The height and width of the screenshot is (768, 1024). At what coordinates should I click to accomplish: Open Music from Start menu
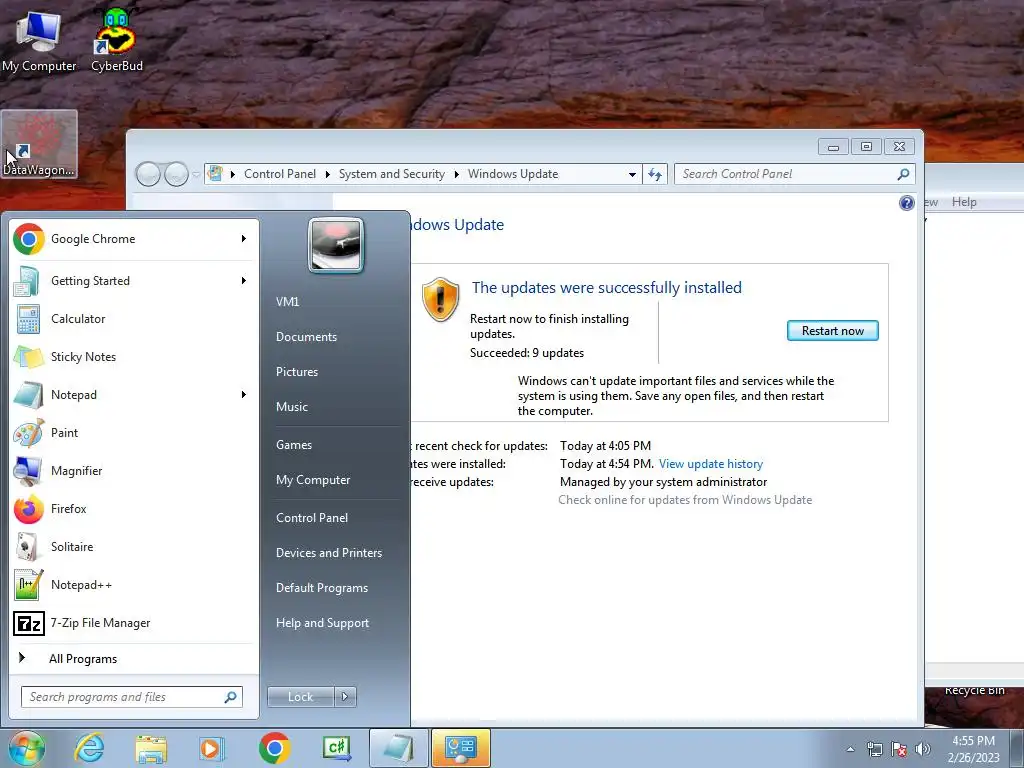(292, 407)
